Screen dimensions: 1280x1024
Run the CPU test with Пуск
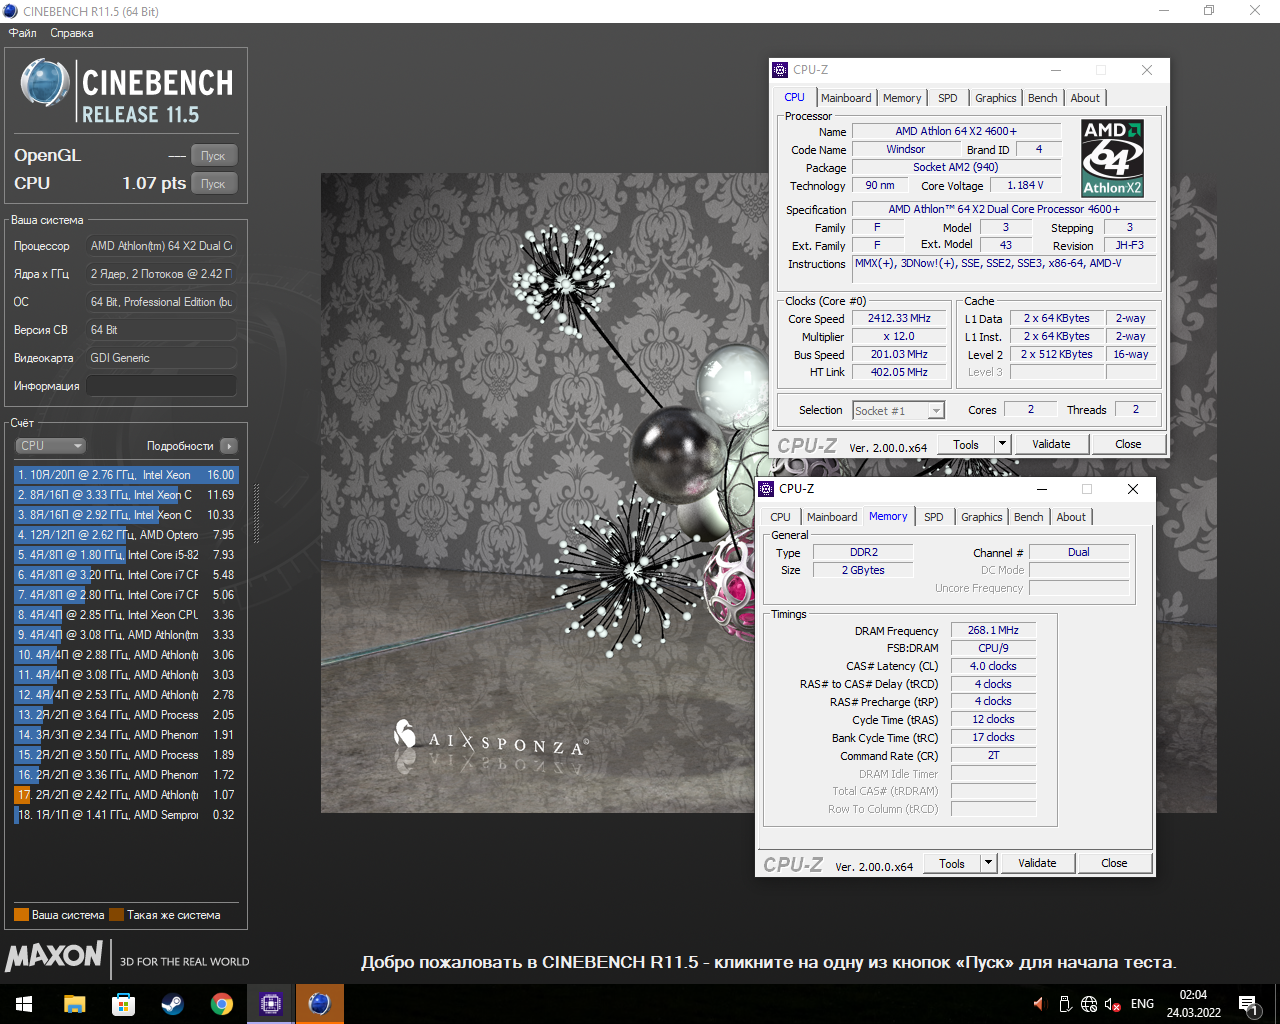tap(213, 184)
